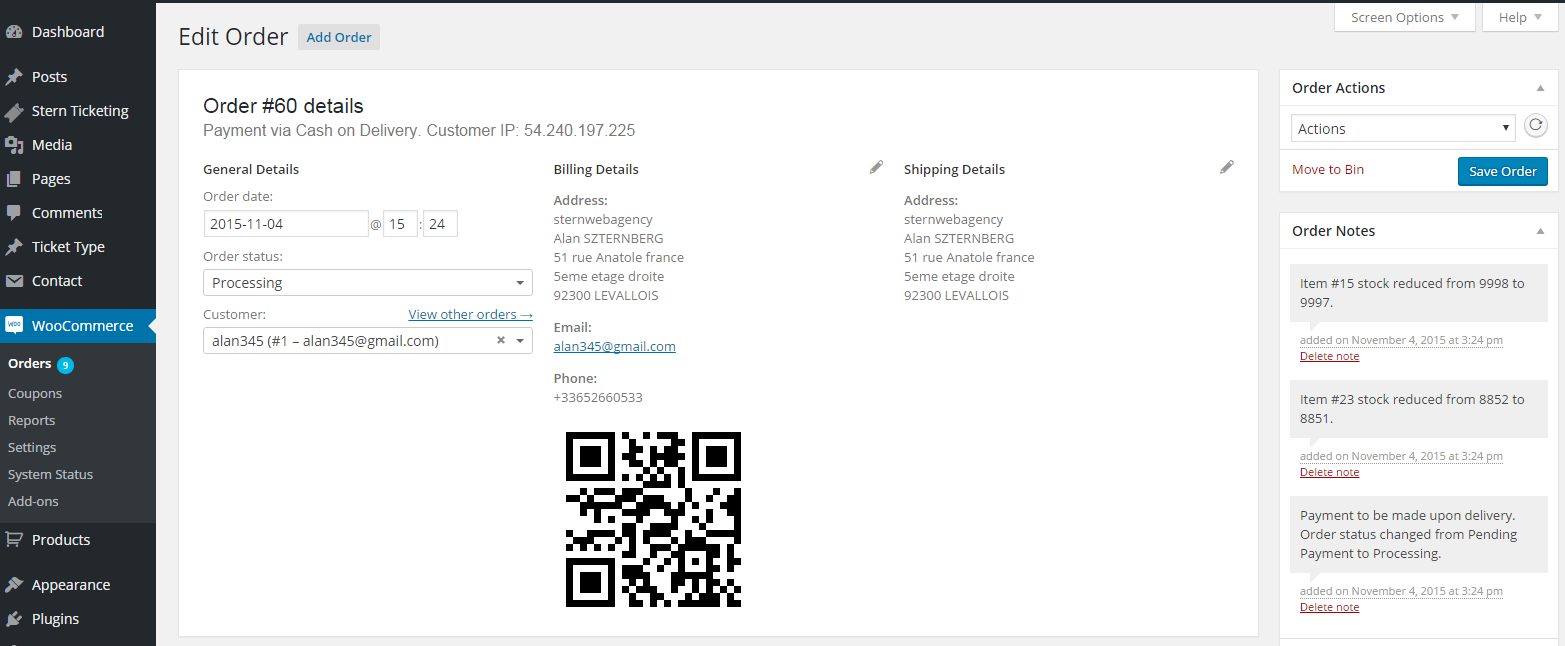Delete the Item #23 stock note
Screen dimensions: 1565x646
click(1329, 472)
